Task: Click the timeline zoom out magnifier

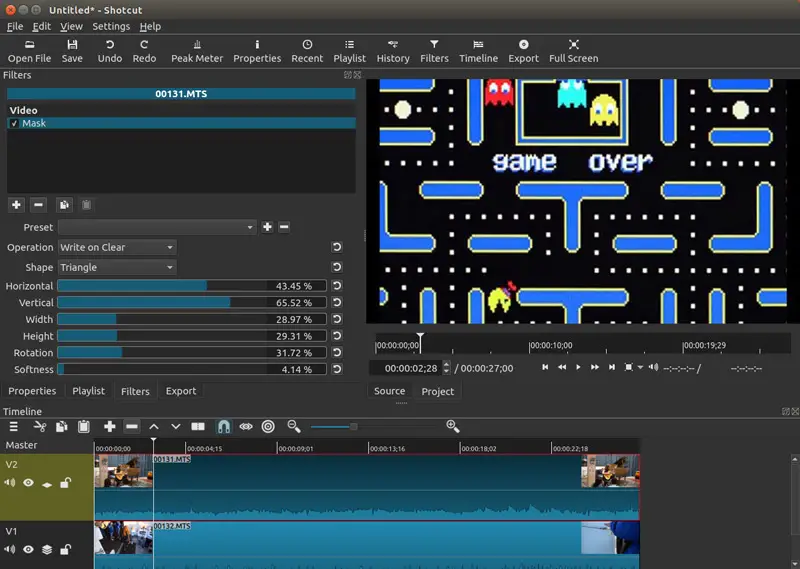Action: click(x=294, y=427)
